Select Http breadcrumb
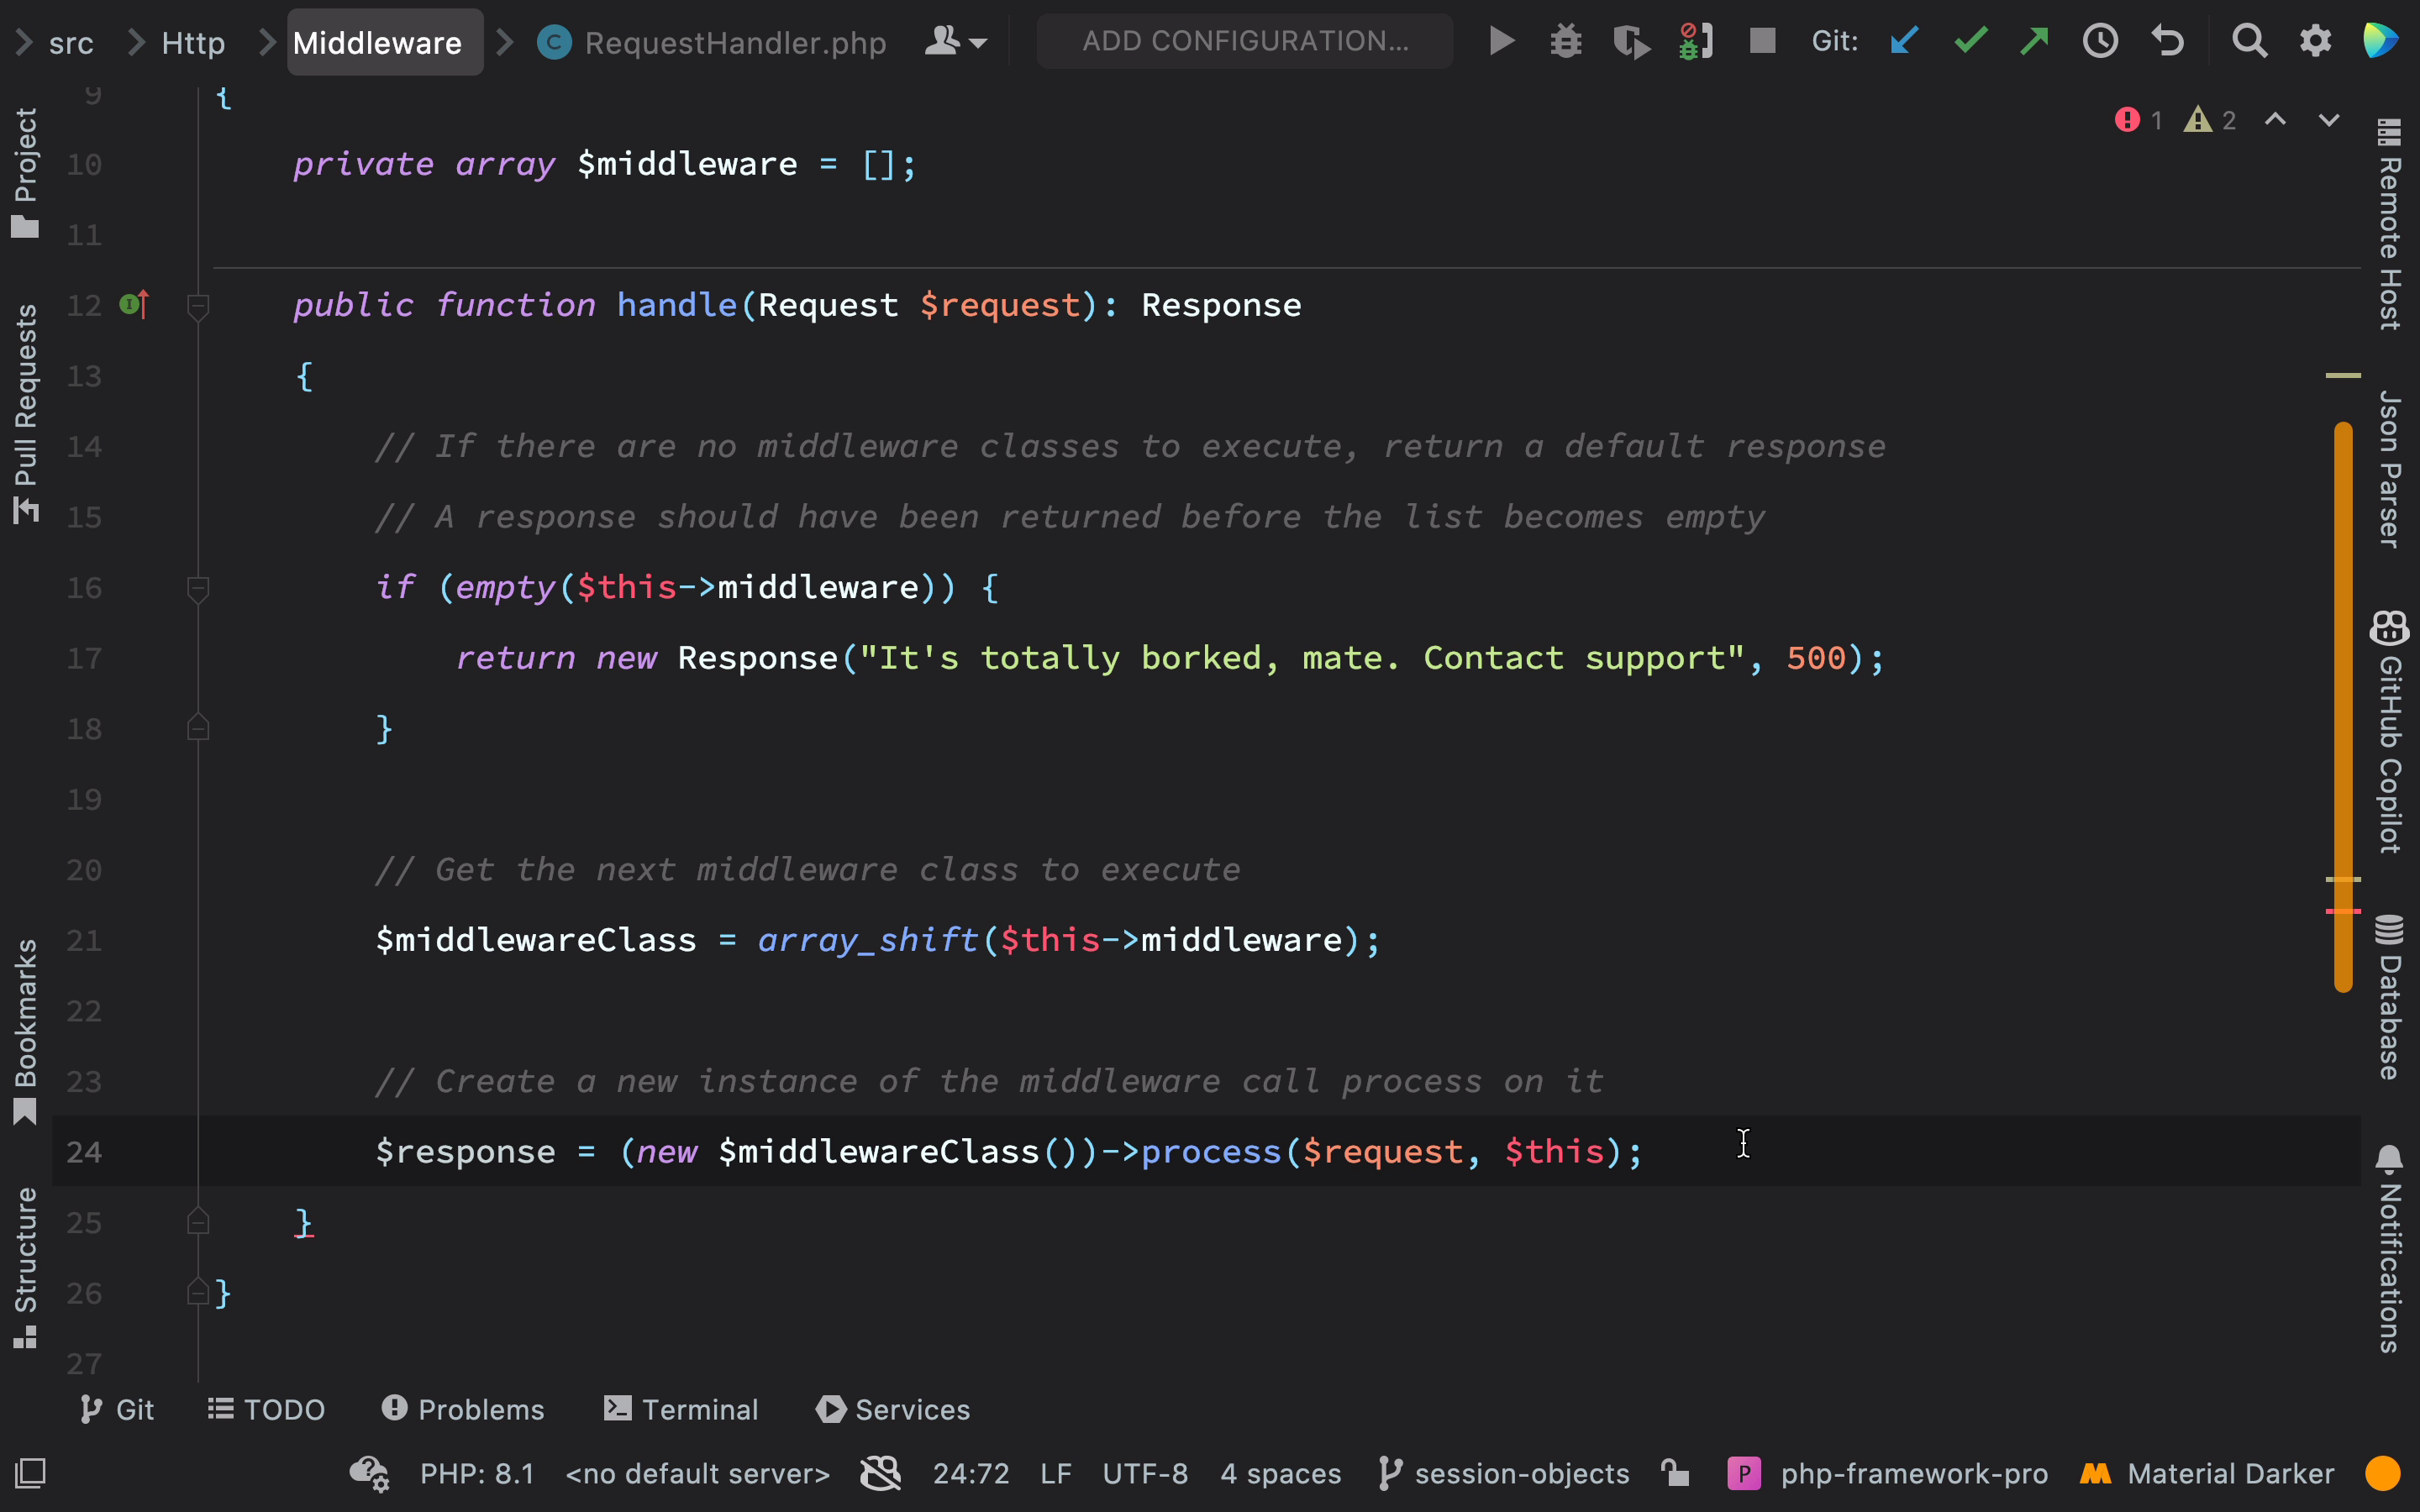This screenshot has height=1512, width=2420. (193, 43)
